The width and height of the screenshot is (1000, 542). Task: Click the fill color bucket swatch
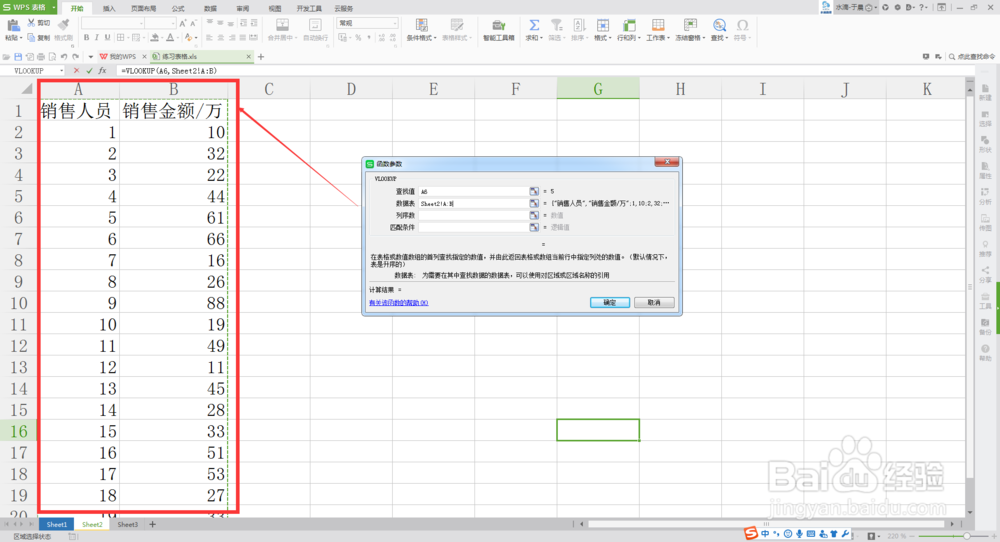[154, 38]
